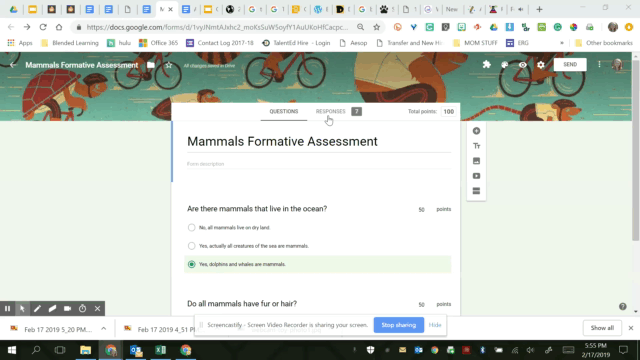Hide the Screencastify sharing notice
This screenshot has width=640, height=360.
(435, 325)
